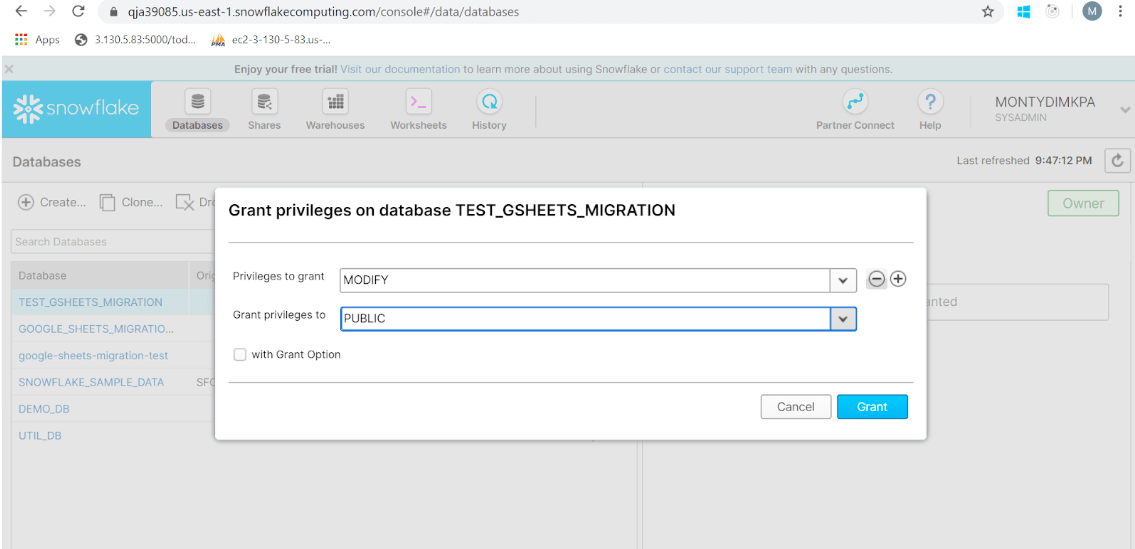This screenshot has height=549, width=1135.
Task: Open the History tab
Action: click(x=489, y=111)
